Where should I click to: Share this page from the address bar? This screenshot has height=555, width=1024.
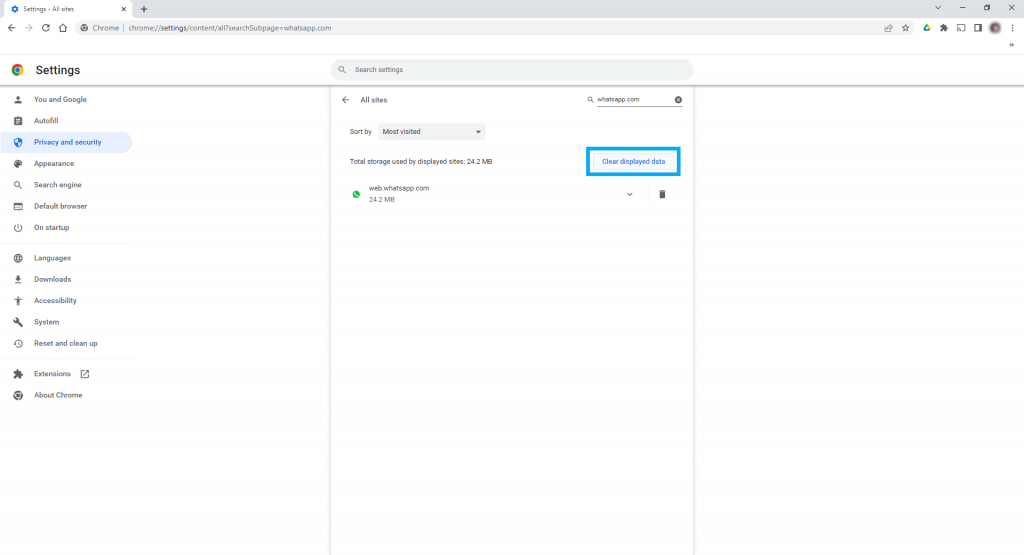[888, 28]
